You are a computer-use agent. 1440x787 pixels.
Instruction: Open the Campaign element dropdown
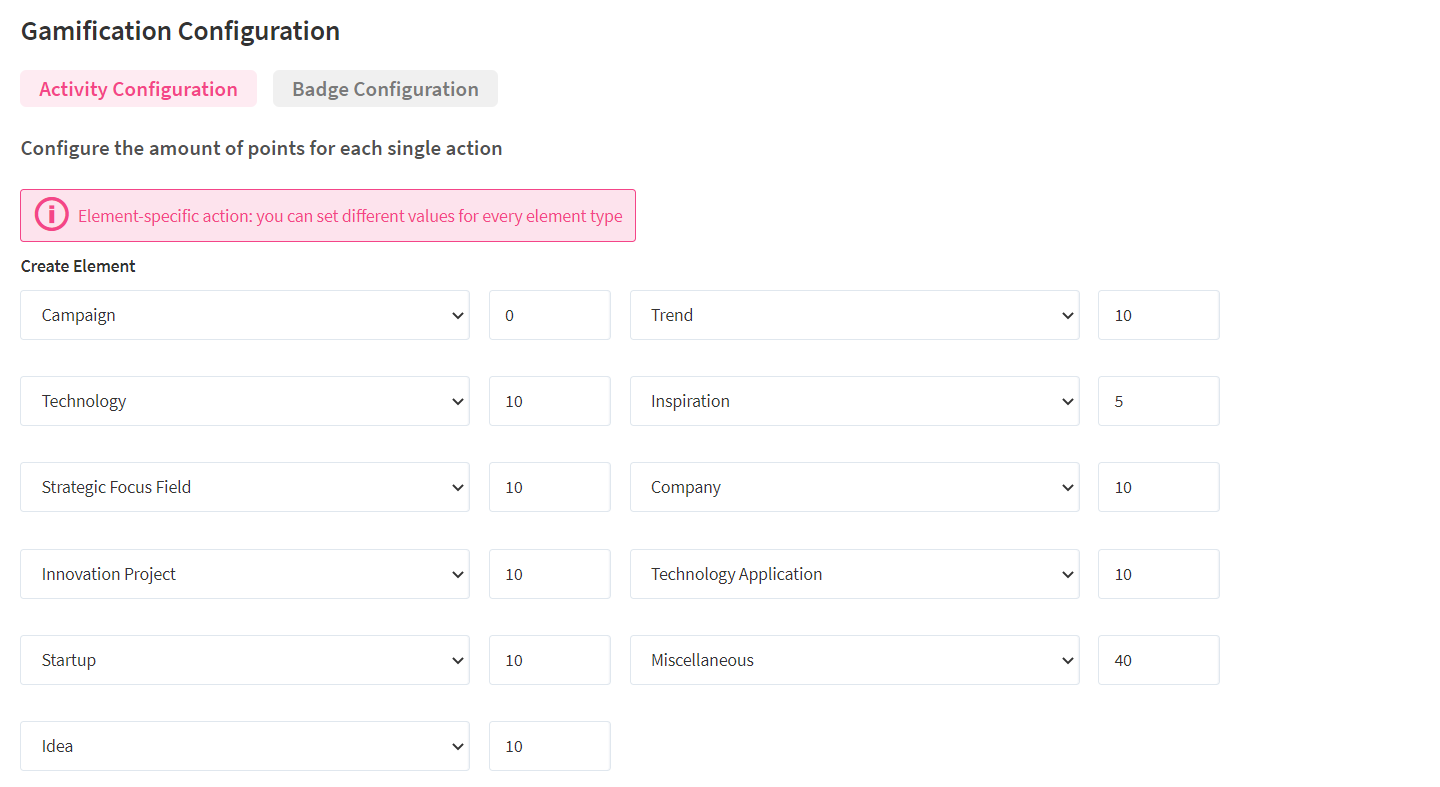click(x=244, y=315)
